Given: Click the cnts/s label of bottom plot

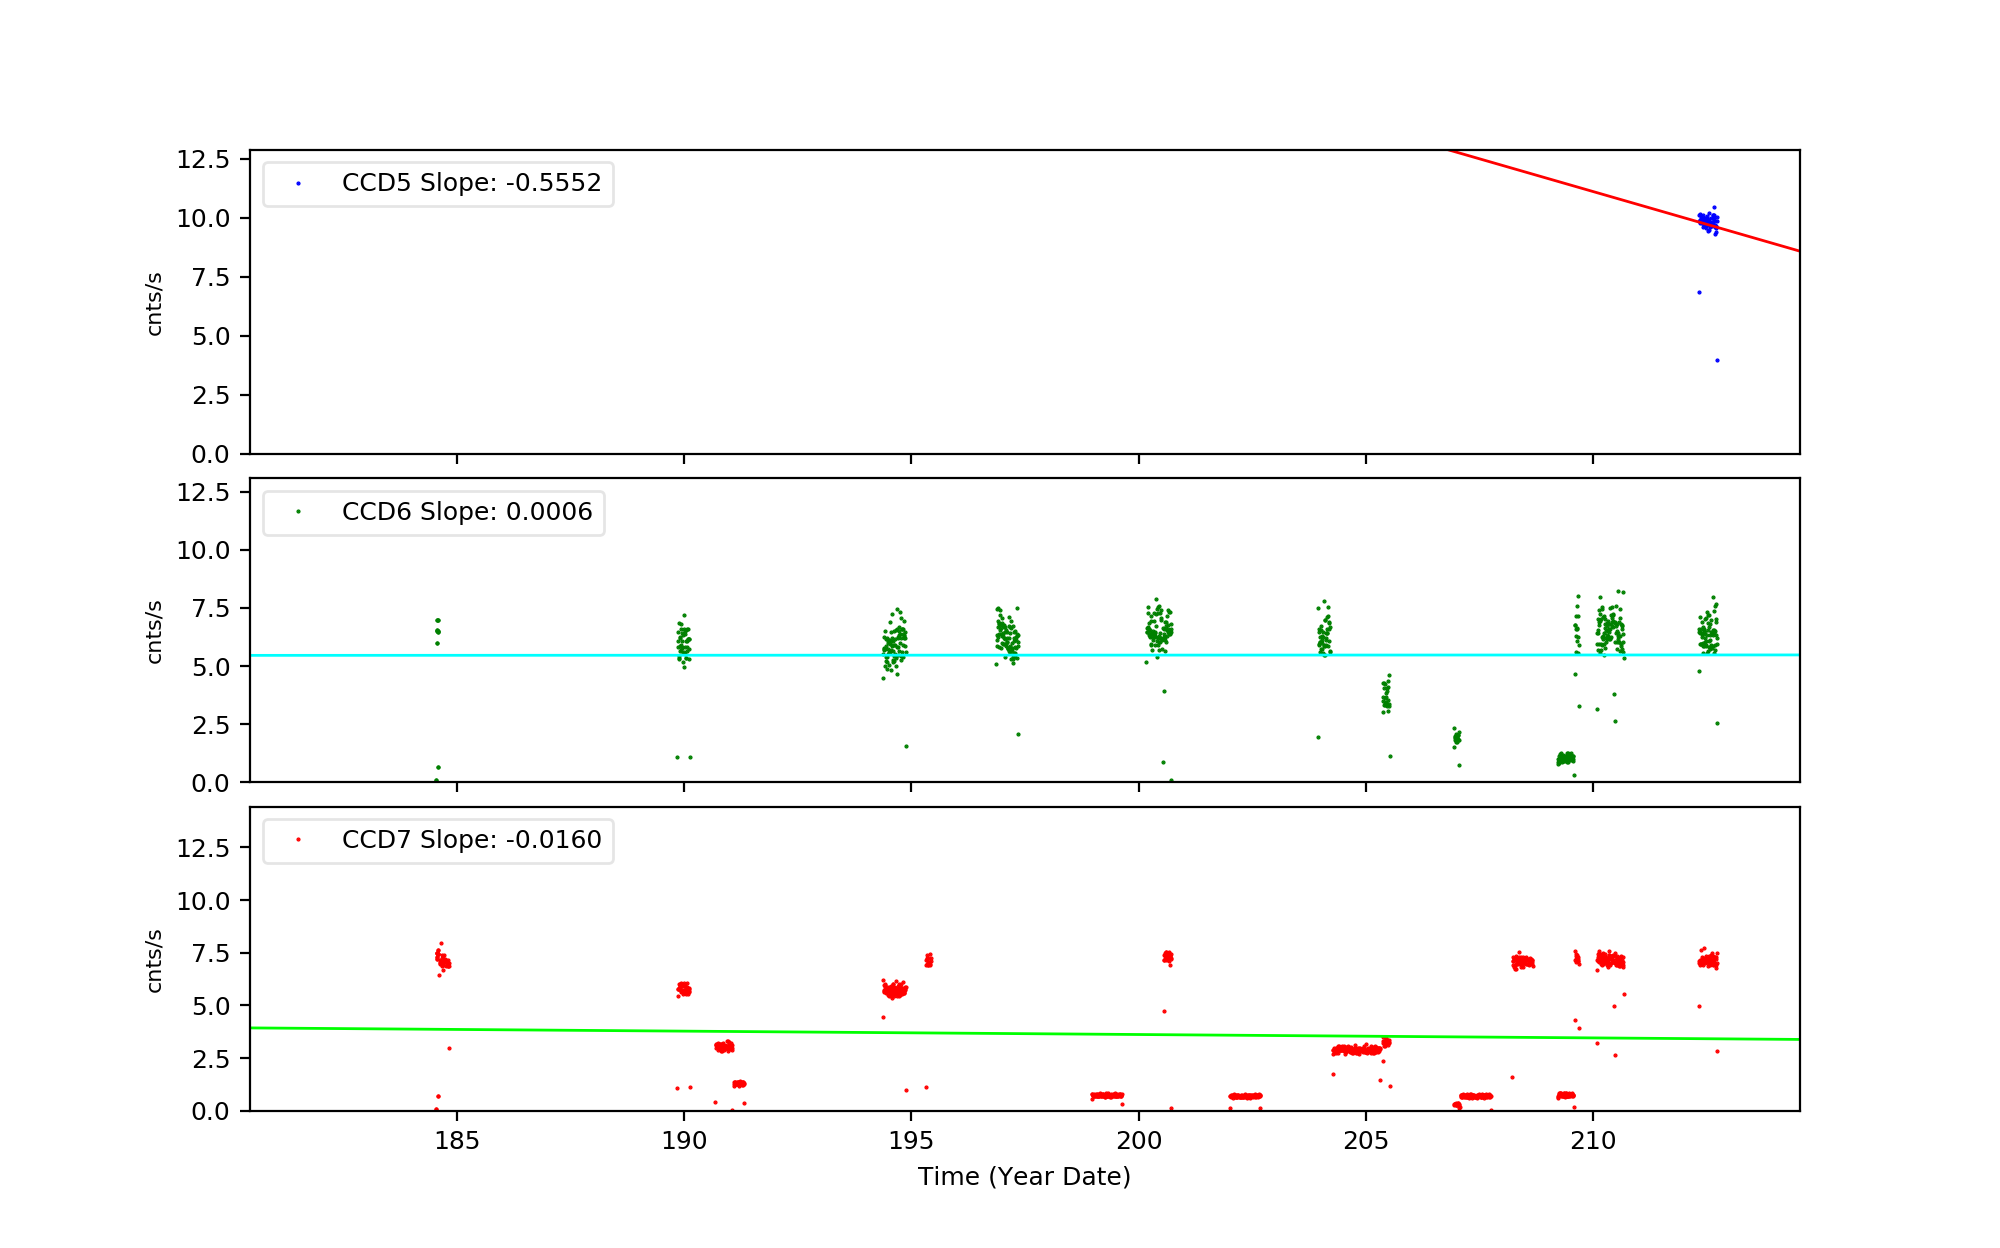Looking at the screenshot, I should [154, 960].
